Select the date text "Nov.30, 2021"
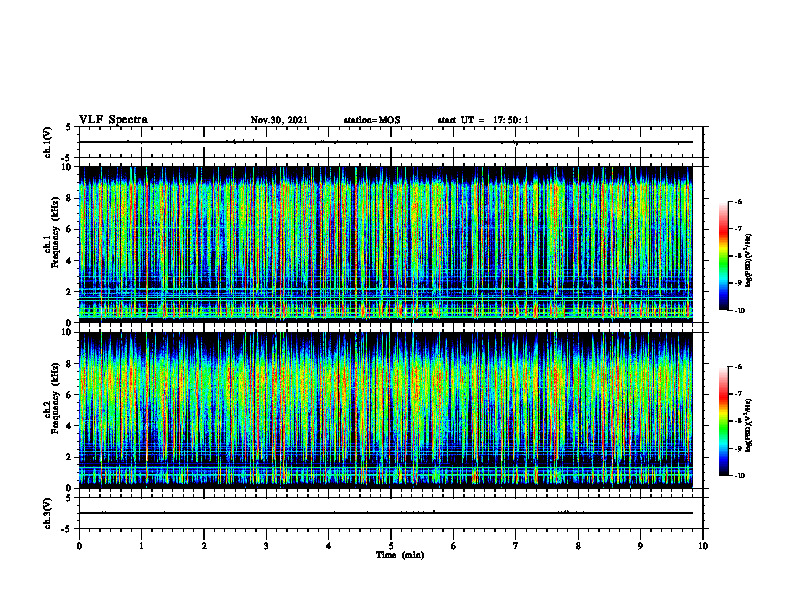The image size is (792, 612). coord(279,120)
